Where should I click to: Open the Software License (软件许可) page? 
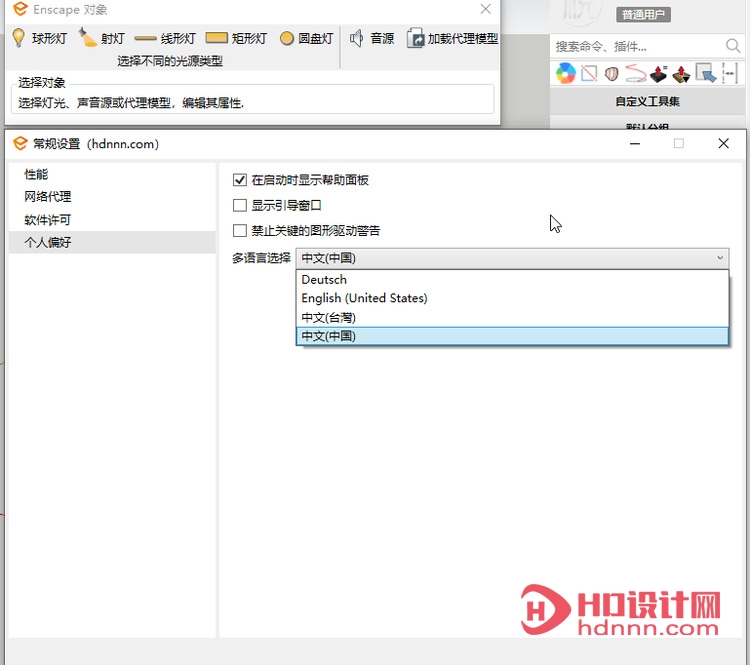click(112, 220)
